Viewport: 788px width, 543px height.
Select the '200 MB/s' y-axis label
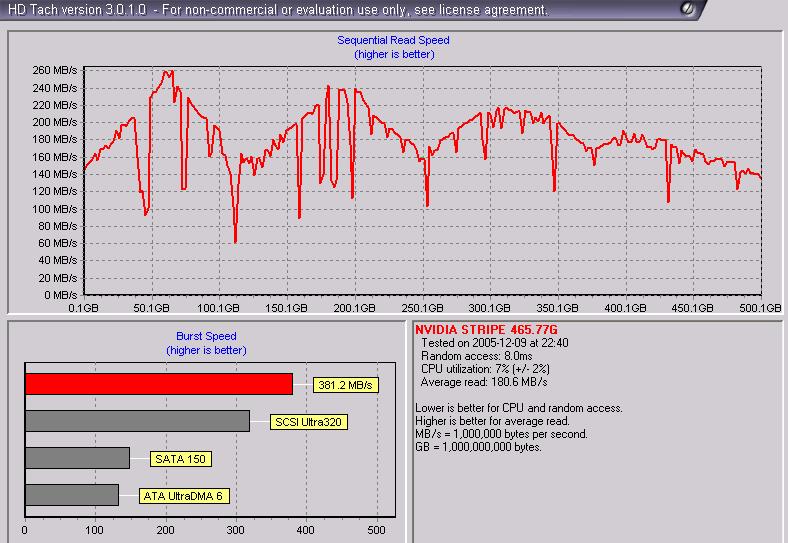click(x=55, y=122)
